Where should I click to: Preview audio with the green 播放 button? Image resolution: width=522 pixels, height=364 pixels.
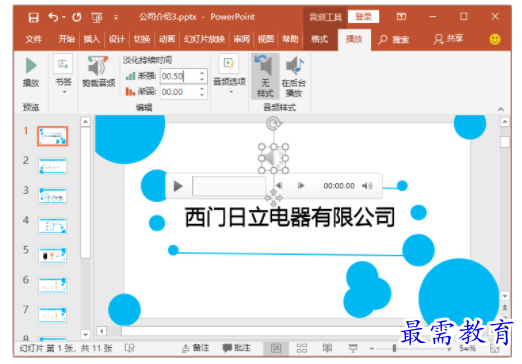31,72
